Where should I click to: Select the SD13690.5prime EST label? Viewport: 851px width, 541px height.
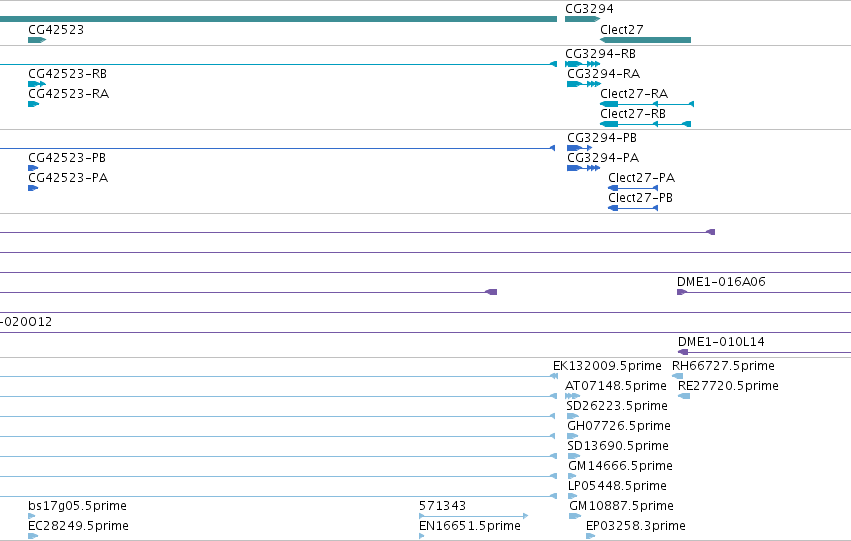[x=618, y=446]
